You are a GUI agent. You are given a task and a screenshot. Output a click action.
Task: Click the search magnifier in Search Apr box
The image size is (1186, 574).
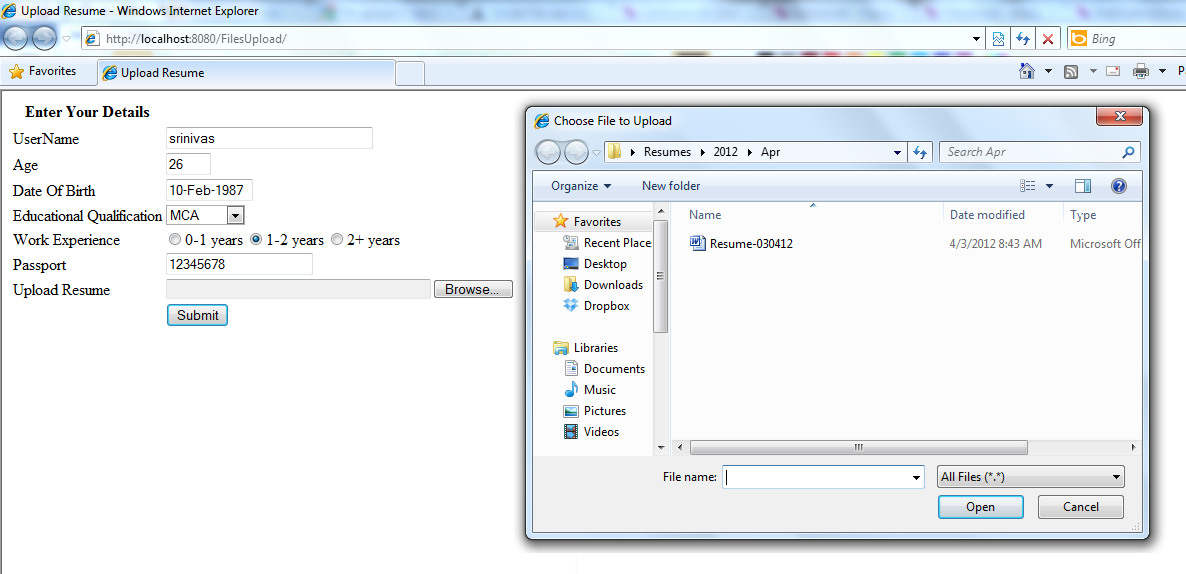click(1128, 152)
